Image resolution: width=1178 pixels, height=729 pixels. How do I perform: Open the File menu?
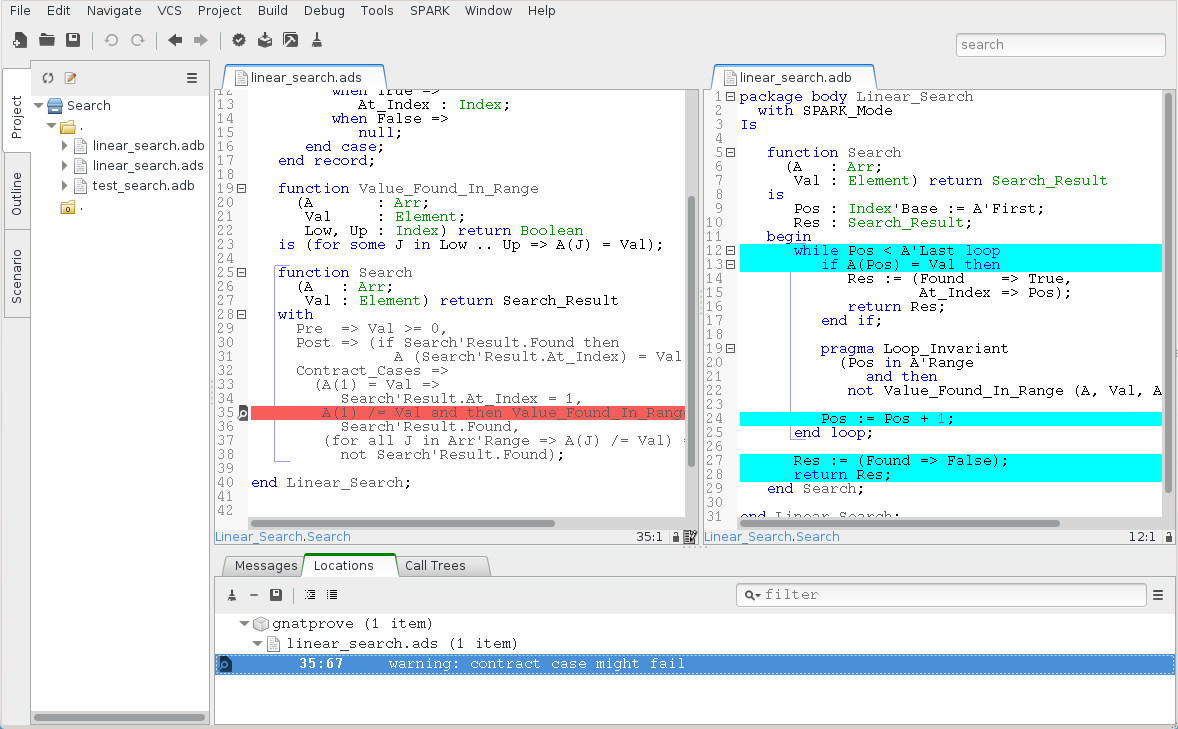pos(20,11)
